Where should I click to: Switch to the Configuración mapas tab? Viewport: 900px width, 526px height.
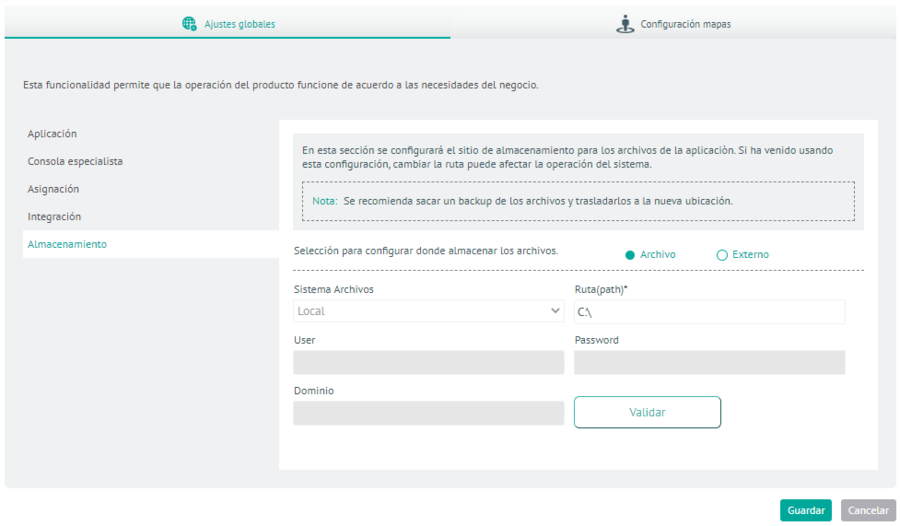pyautogui.click(x=673, y=24)
